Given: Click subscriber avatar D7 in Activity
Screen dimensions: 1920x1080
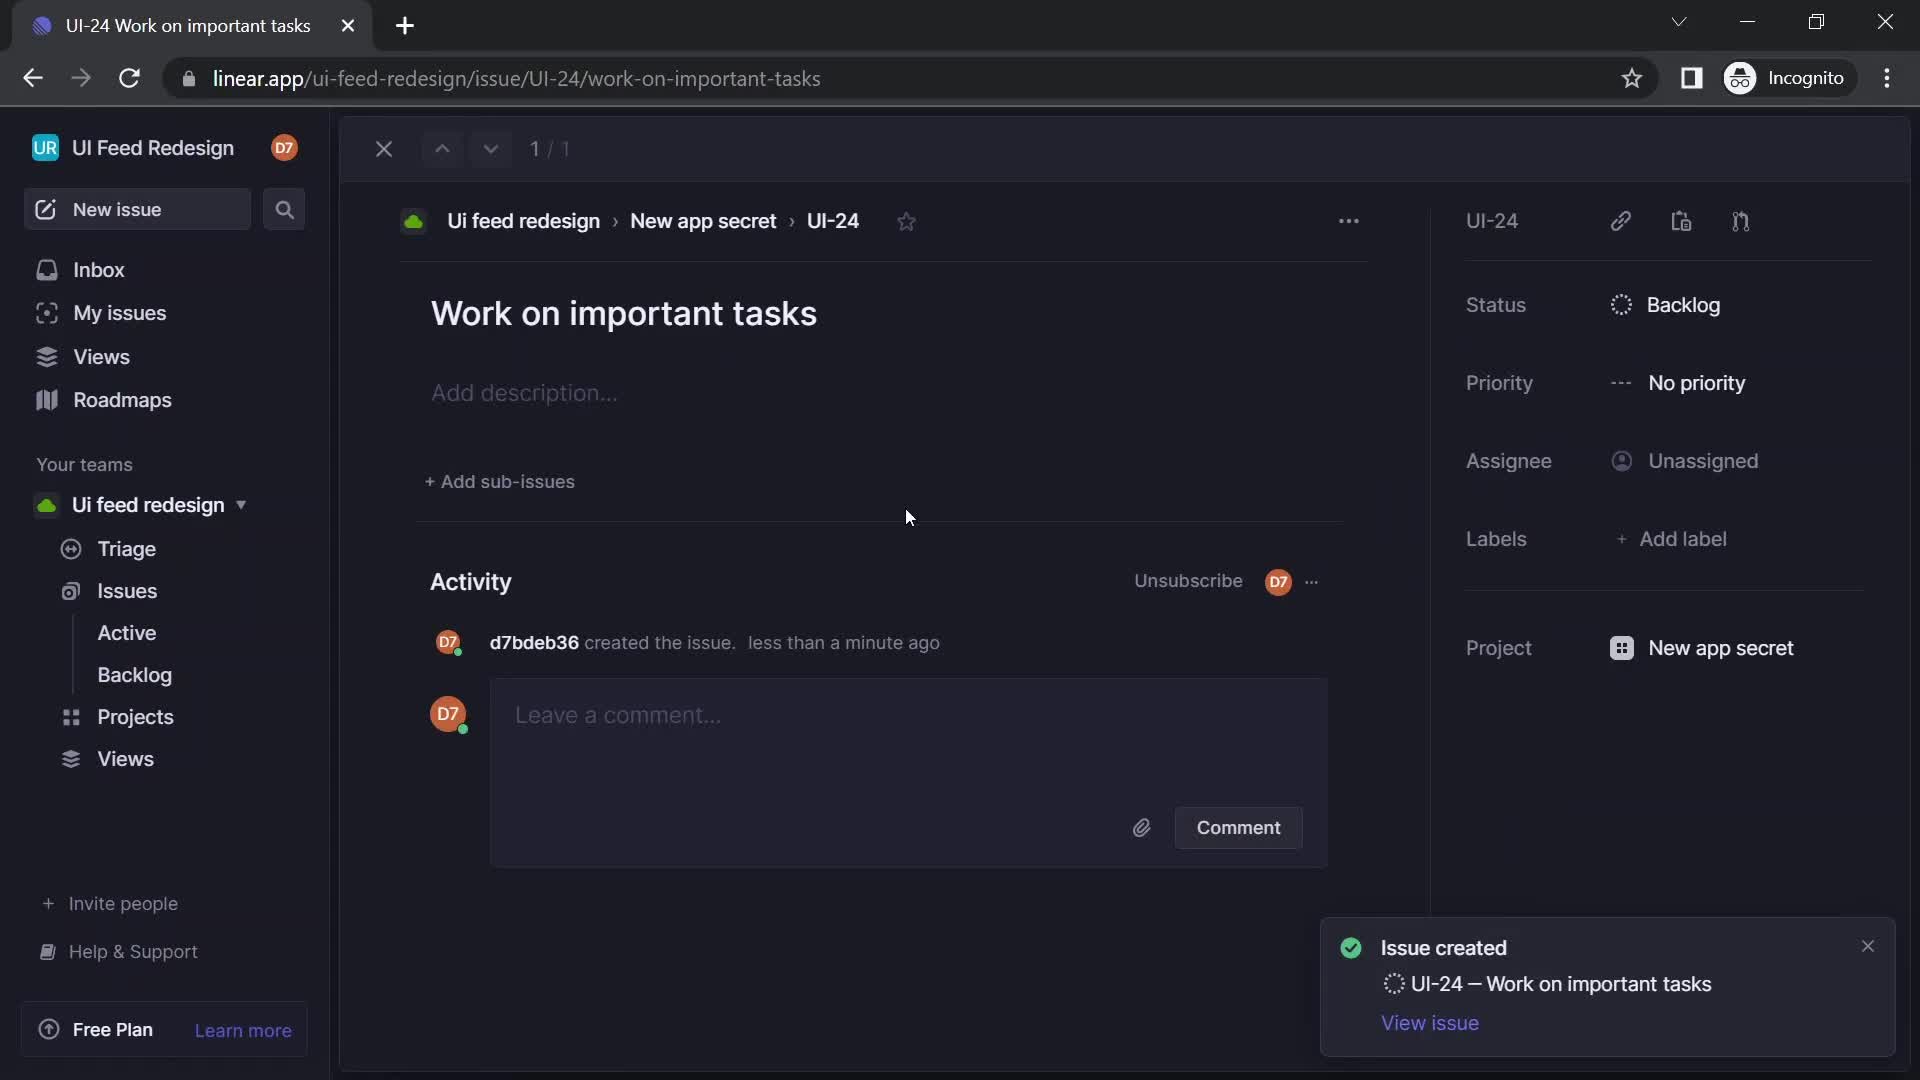Looking at the screenshot, I should click(1278, 582).
